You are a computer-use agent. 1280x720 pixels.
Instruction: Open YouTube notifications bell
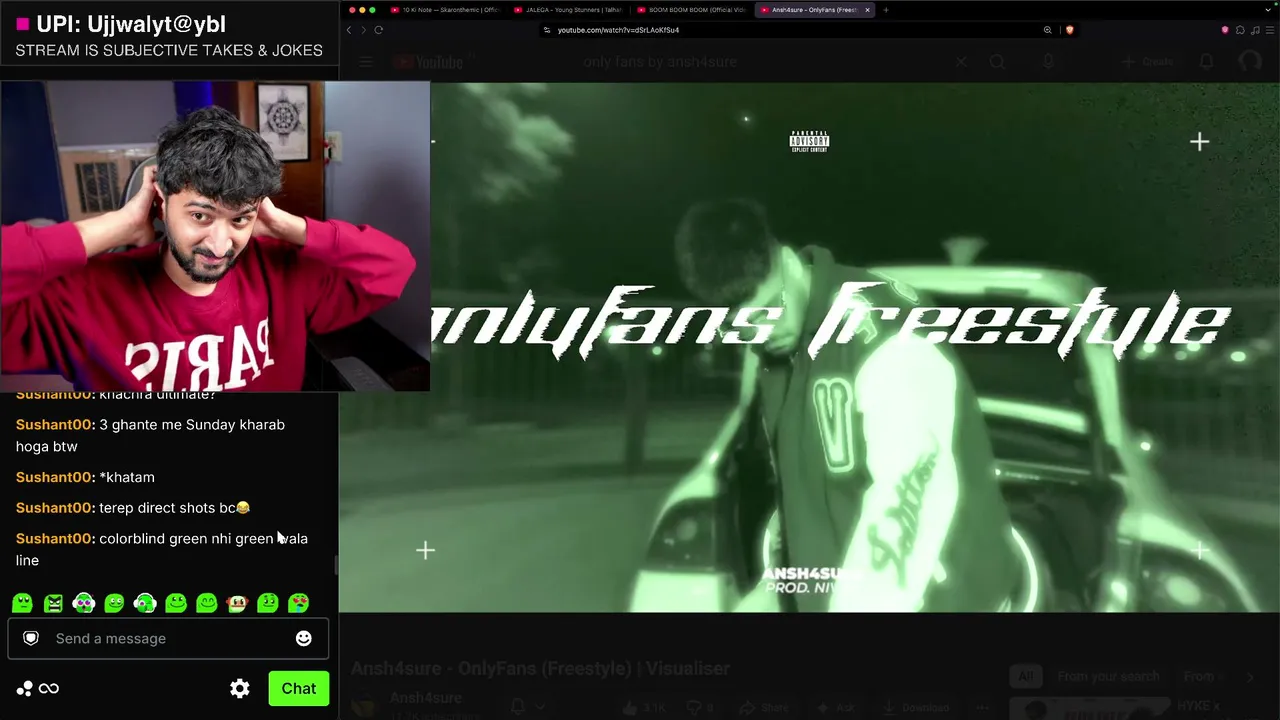tap(1207, 62)
